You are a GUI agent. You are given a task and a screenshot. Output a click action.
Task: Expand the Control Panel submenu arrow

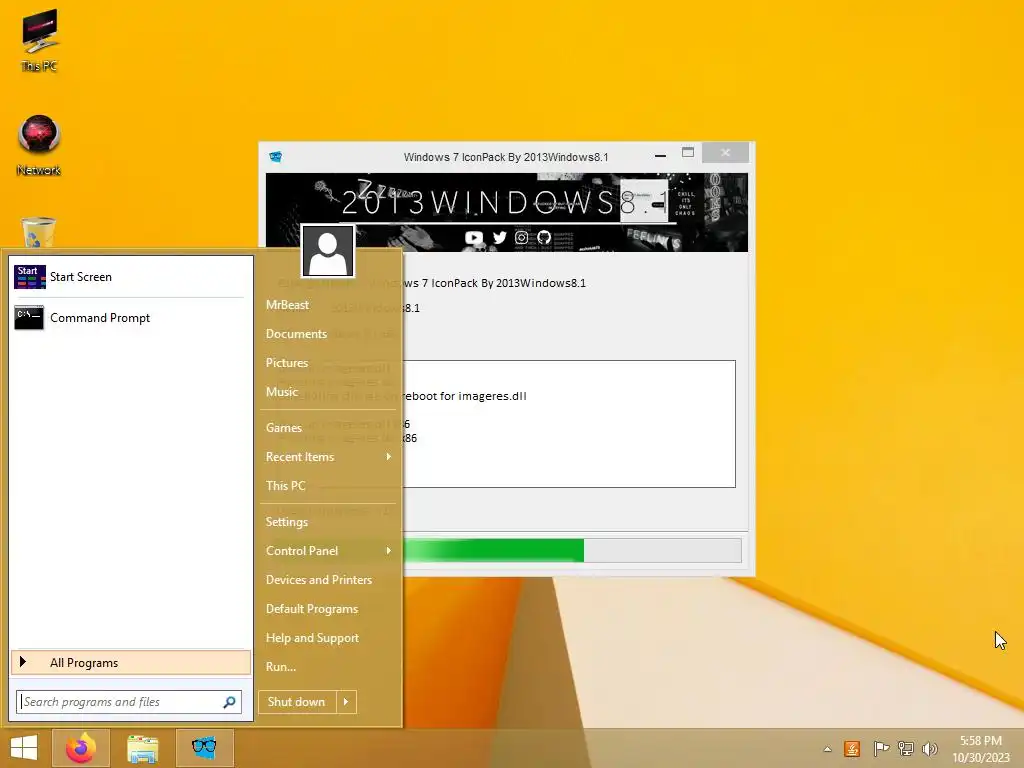389,551
